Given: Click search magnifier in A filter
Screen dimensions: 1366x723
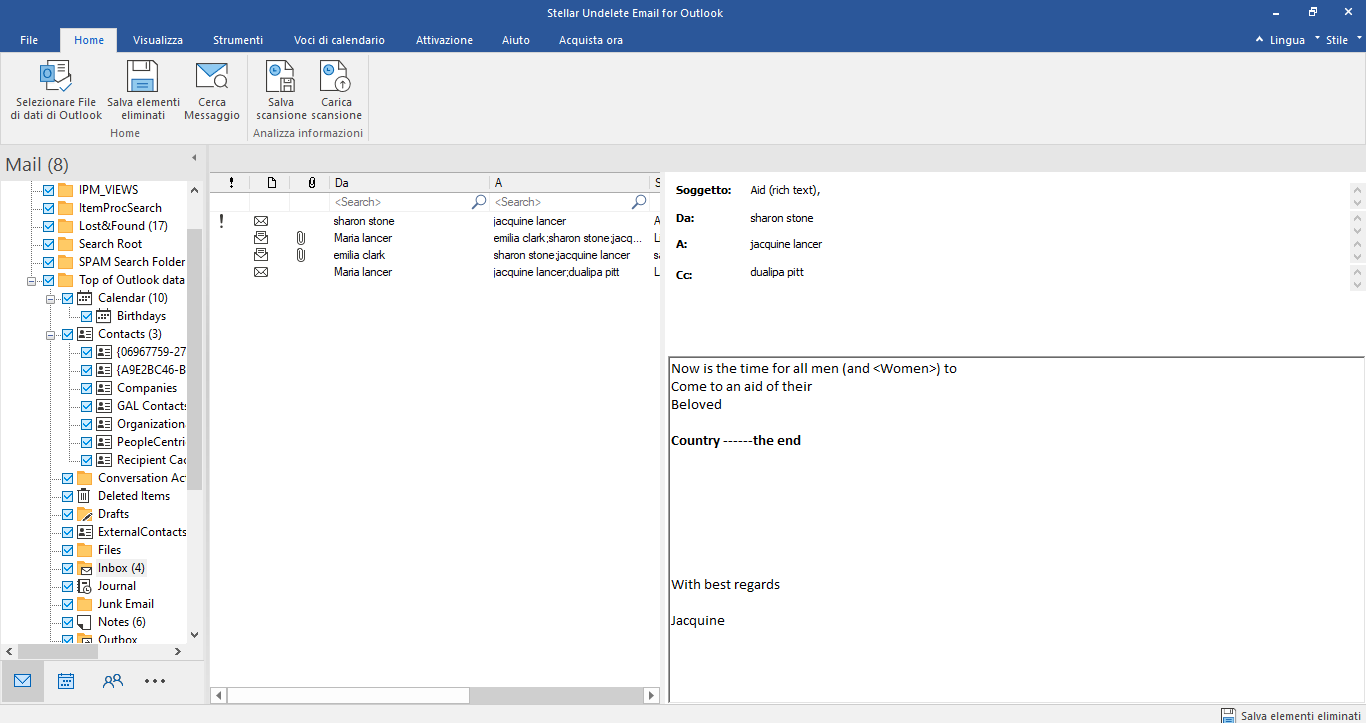Looking at the screenshot, I should pos(639,202).
